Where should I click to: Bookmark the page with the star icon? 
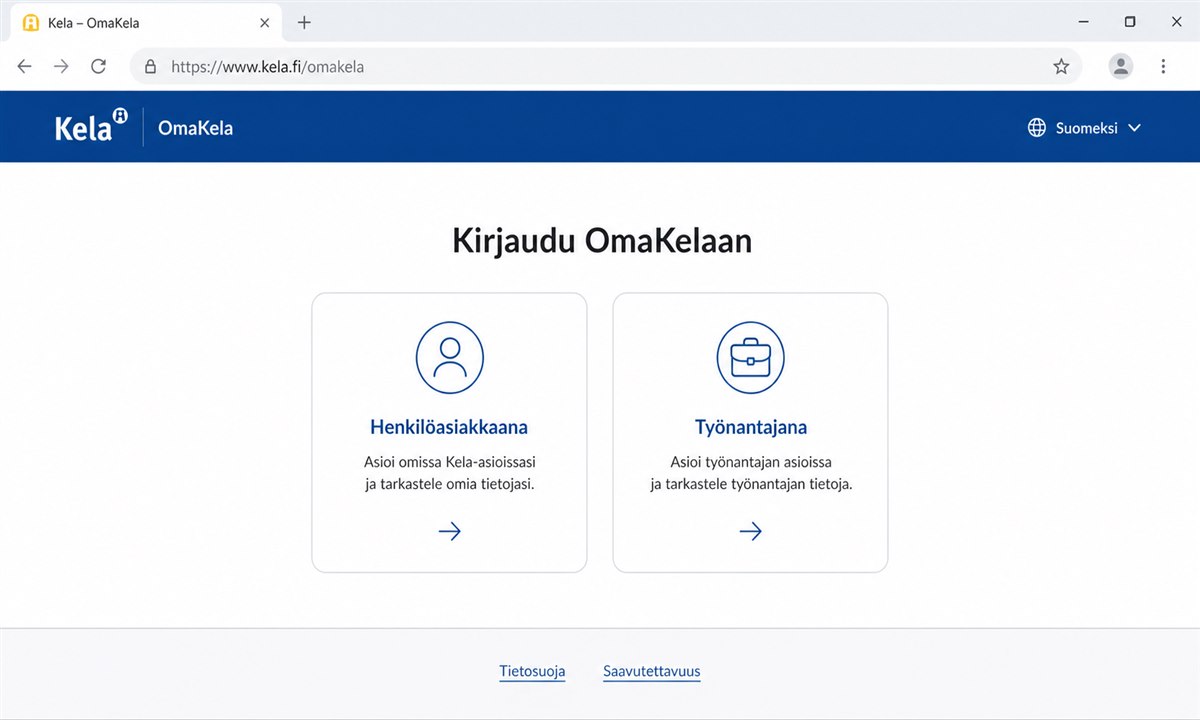pyautogui.click(x=1061, y=67)
